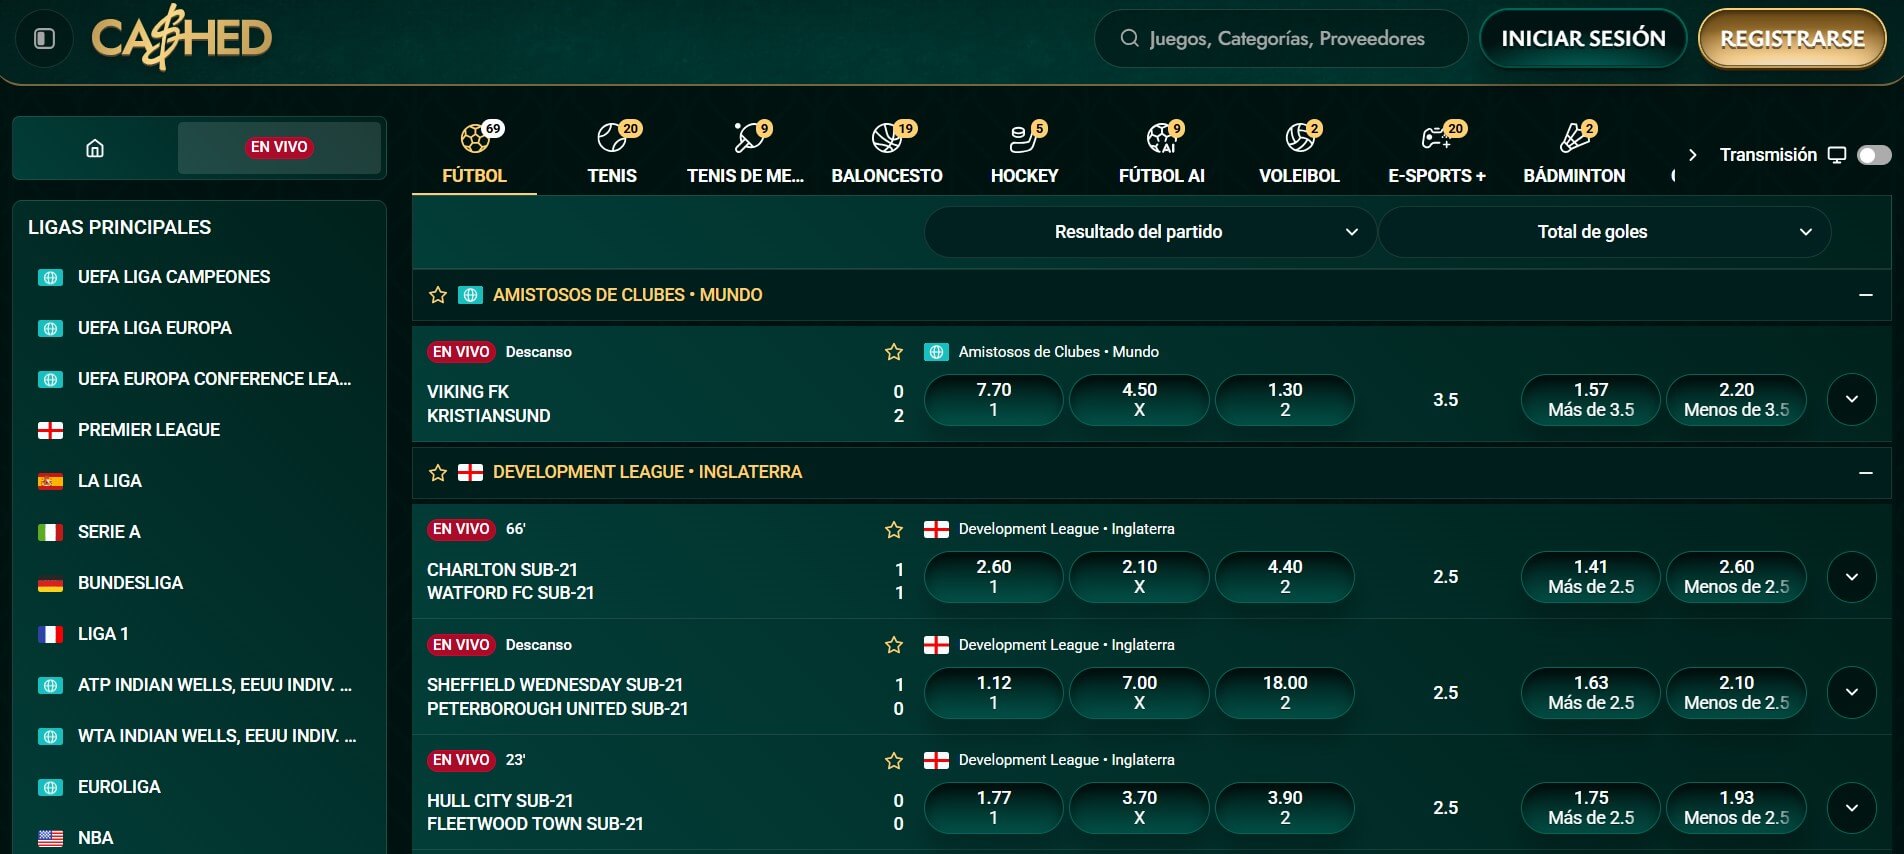Star the Viking FK vs Kristiansund match
The width and height of the screenshot is (1904, 854).
coord(894,352)
